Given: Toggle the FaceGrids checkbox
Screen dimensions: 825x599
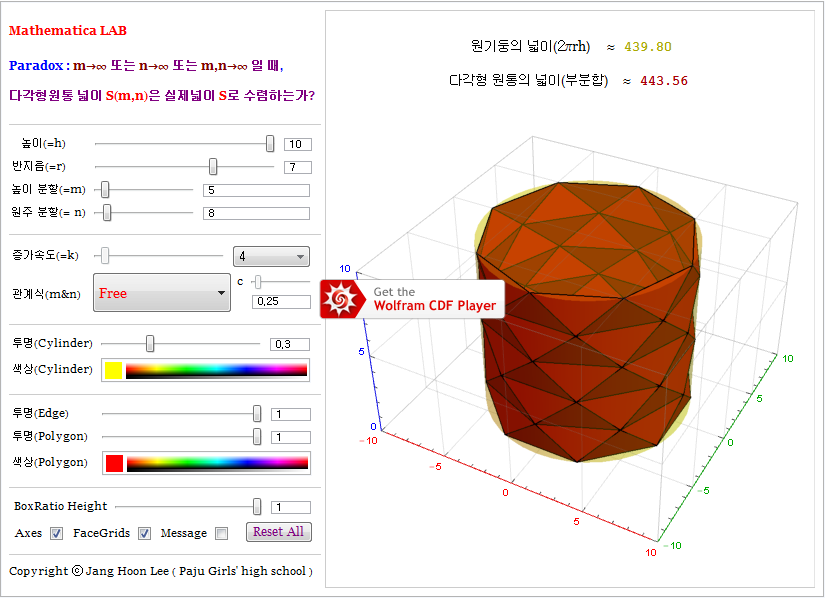Looking at the screenshot, I should coord(144,533).
